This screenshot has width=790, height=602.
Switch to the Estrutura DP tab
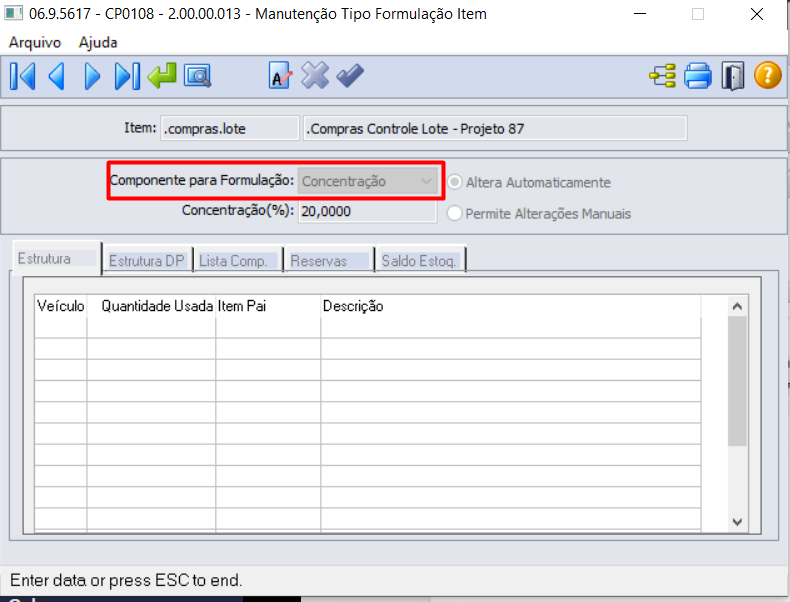point(147,260)
